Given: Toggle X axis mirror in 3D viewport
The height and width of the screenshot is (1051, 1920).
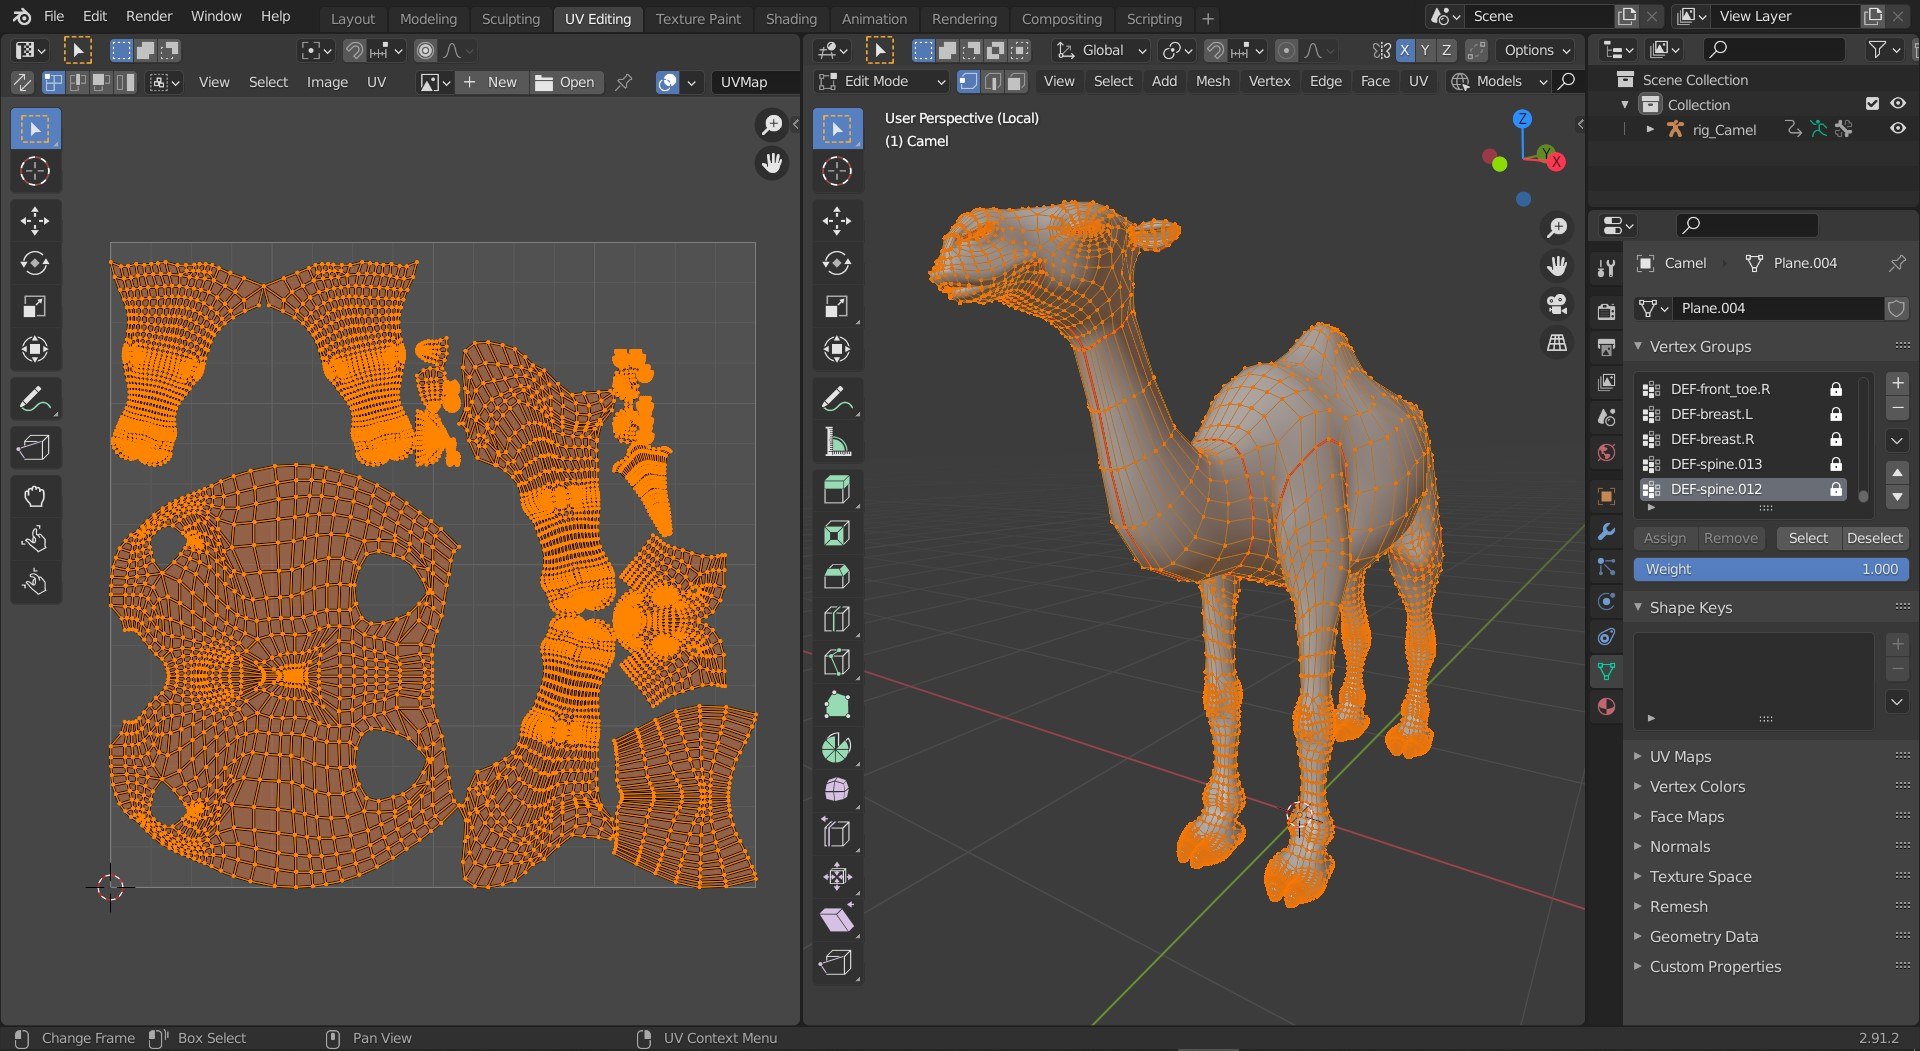Looking at the screenshot, I should (x=1405, y=50).
